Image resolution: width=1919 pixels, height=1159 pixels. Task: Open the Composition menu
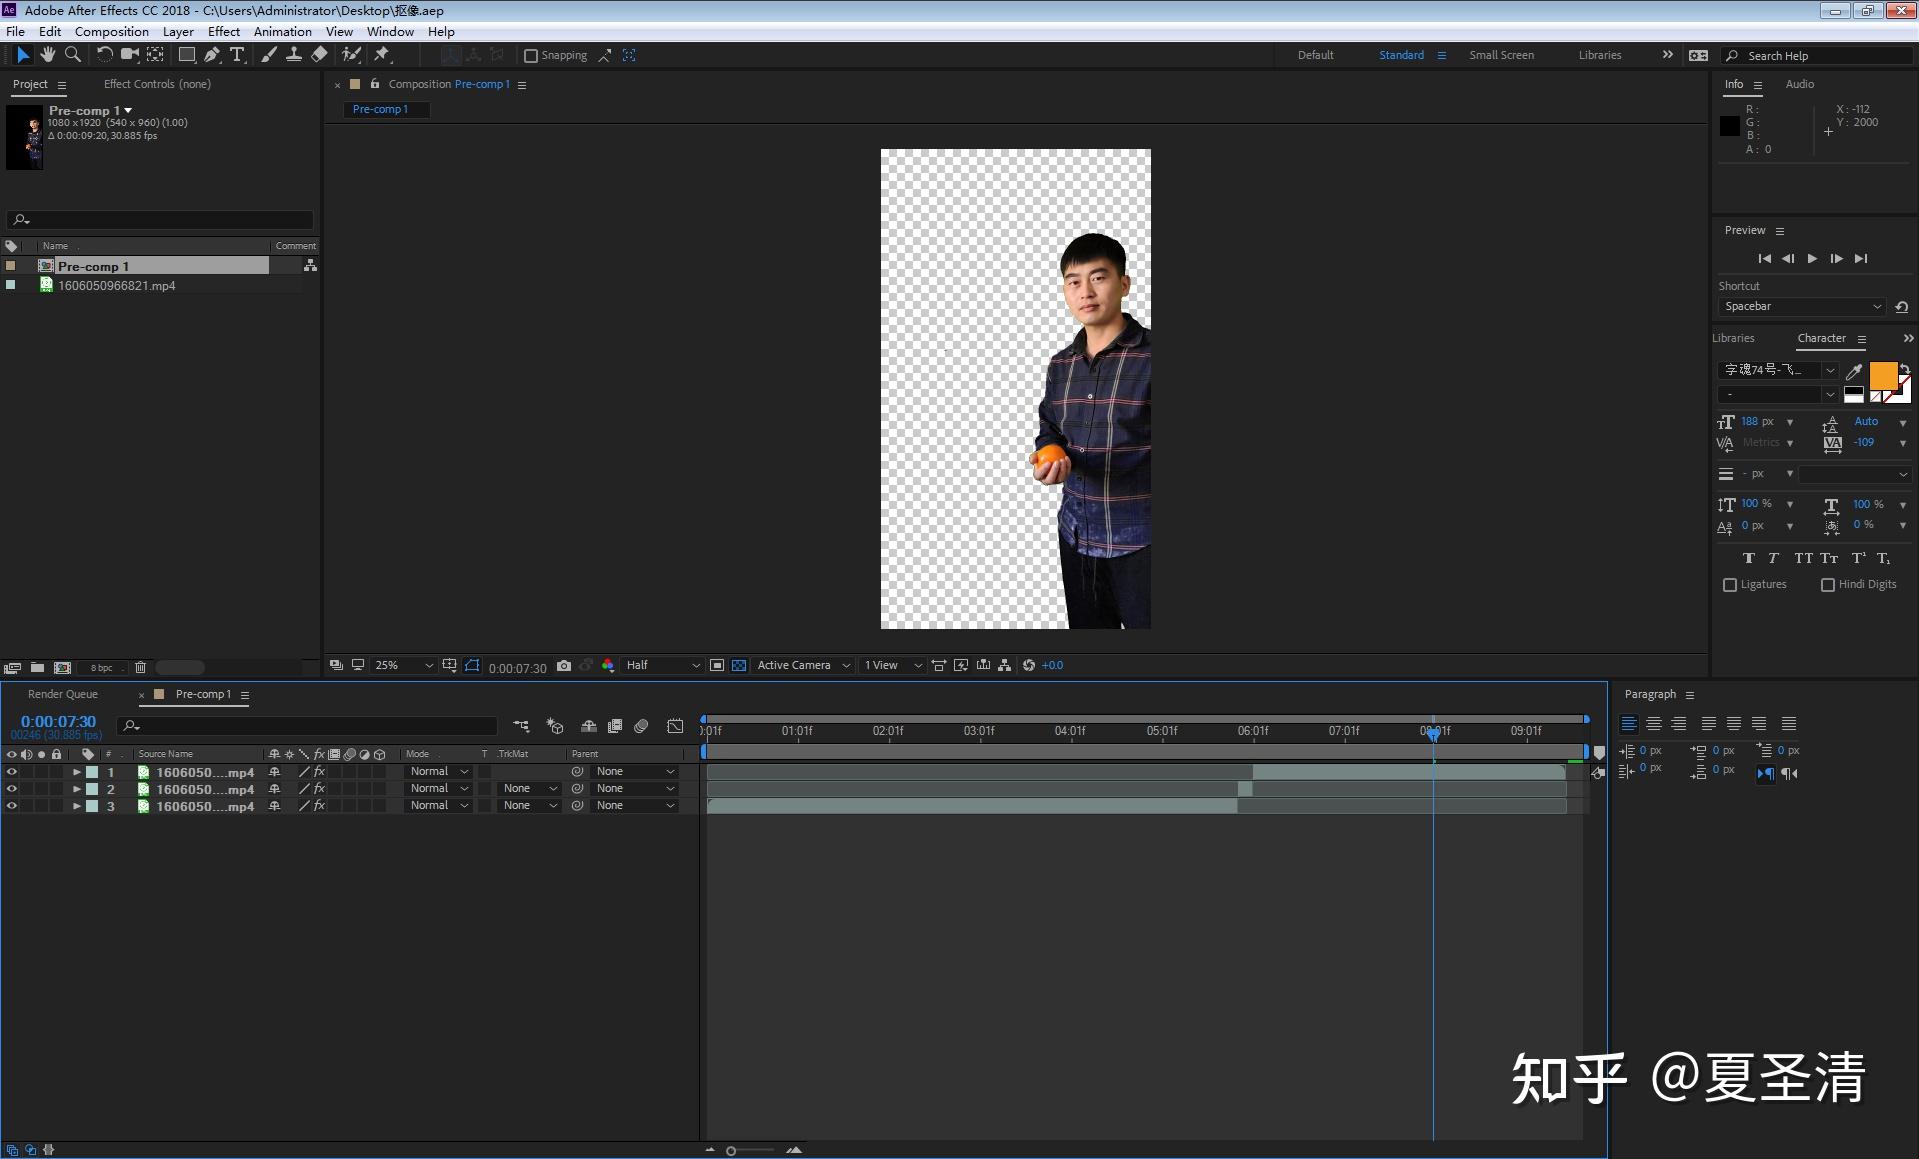(111, 32)
